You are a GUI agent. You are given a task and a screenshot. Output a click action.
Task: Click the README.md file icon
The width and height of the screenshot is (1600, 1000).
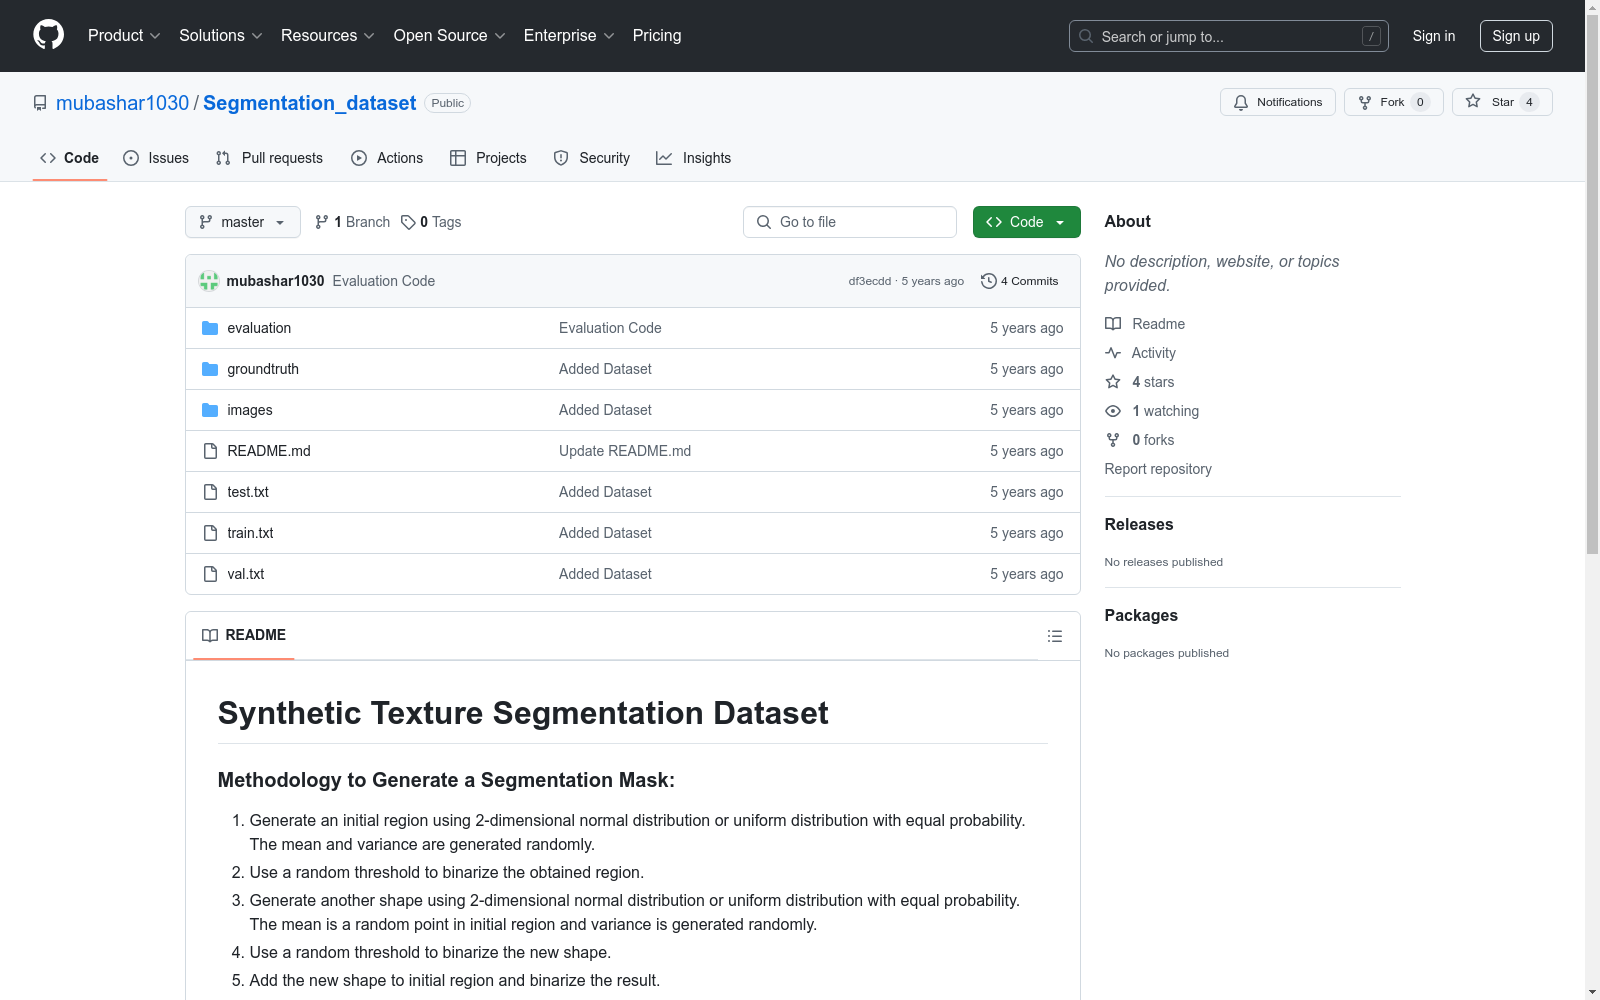click(x=210, y=451)
